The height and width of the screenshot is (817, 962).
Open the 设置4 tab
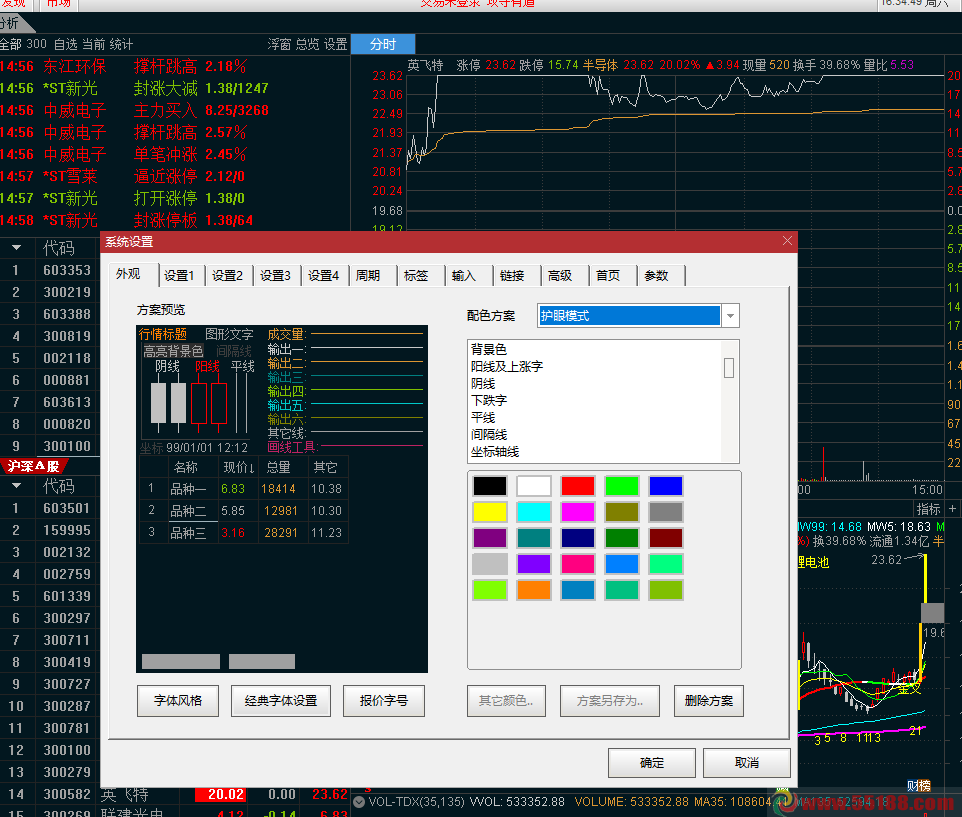pos(323,276)
